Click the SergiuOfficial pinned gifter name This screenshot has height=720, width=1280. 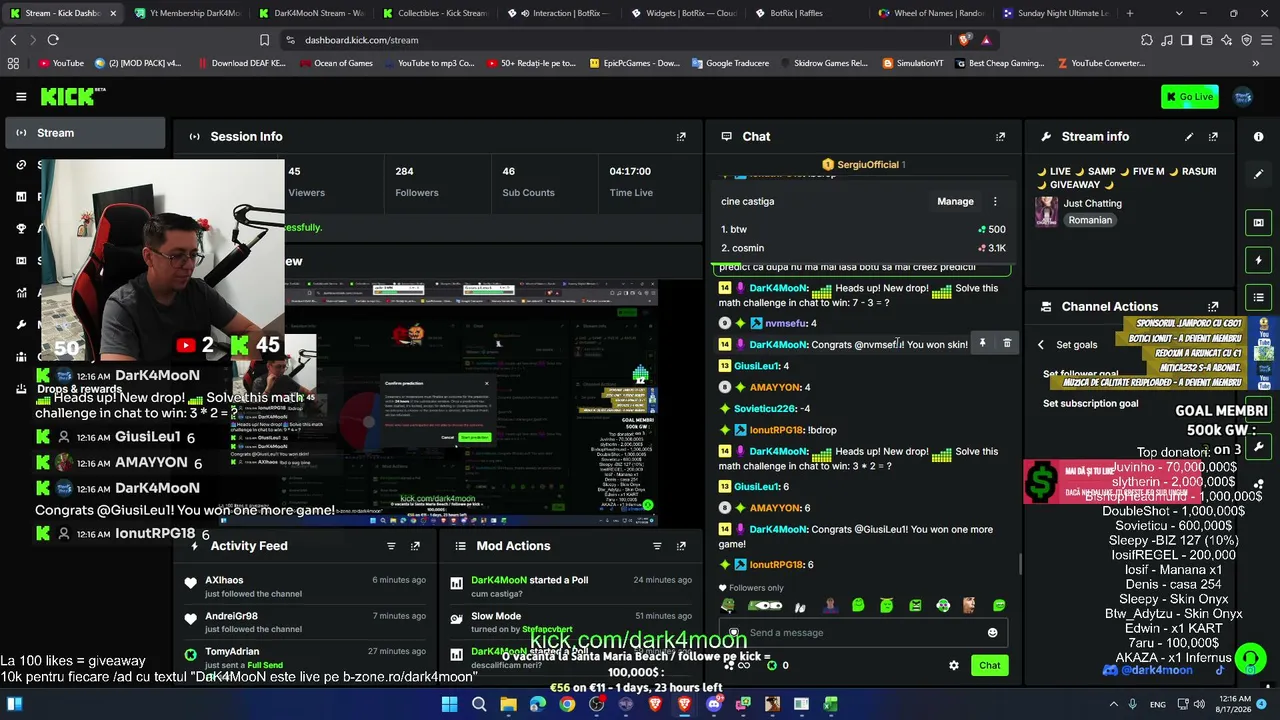pos(868,165)
